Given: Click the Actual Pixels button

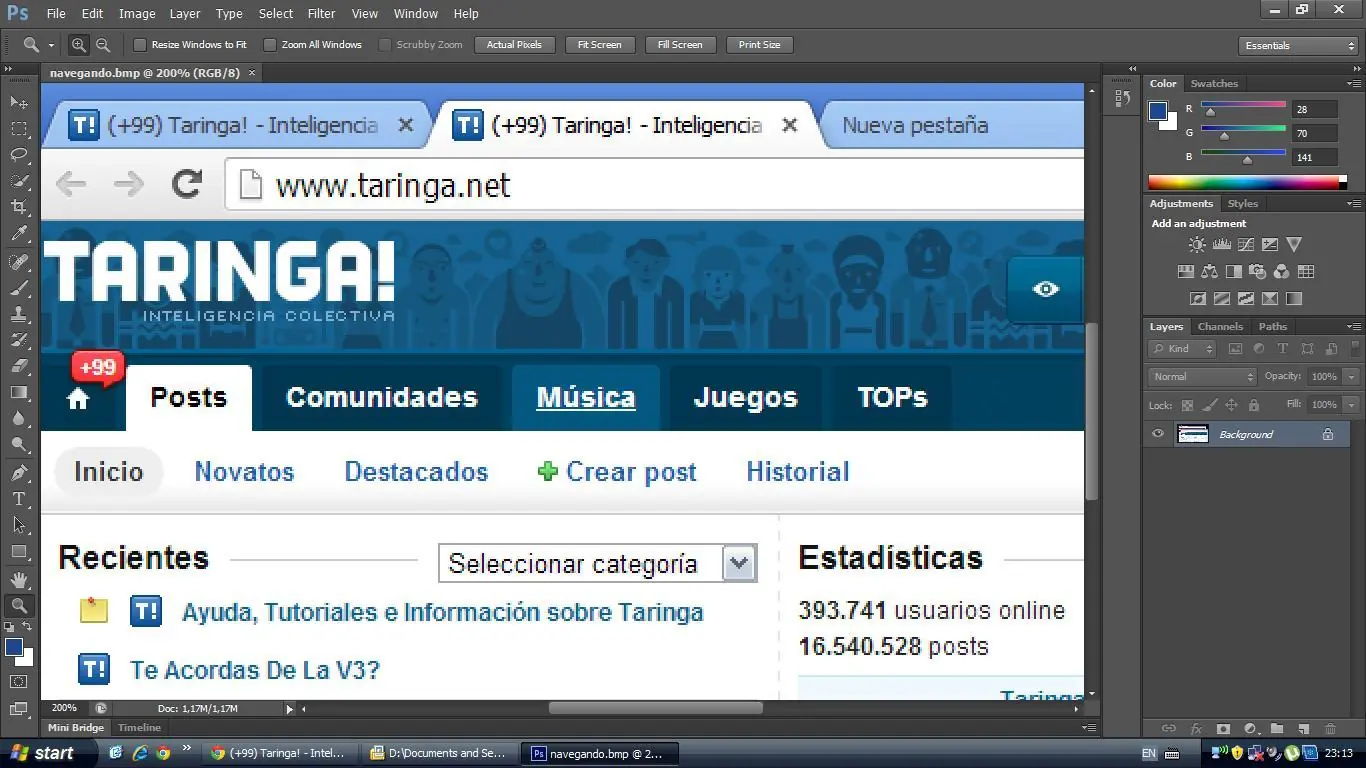Looking at the screenshot, I should pos(514,45).
